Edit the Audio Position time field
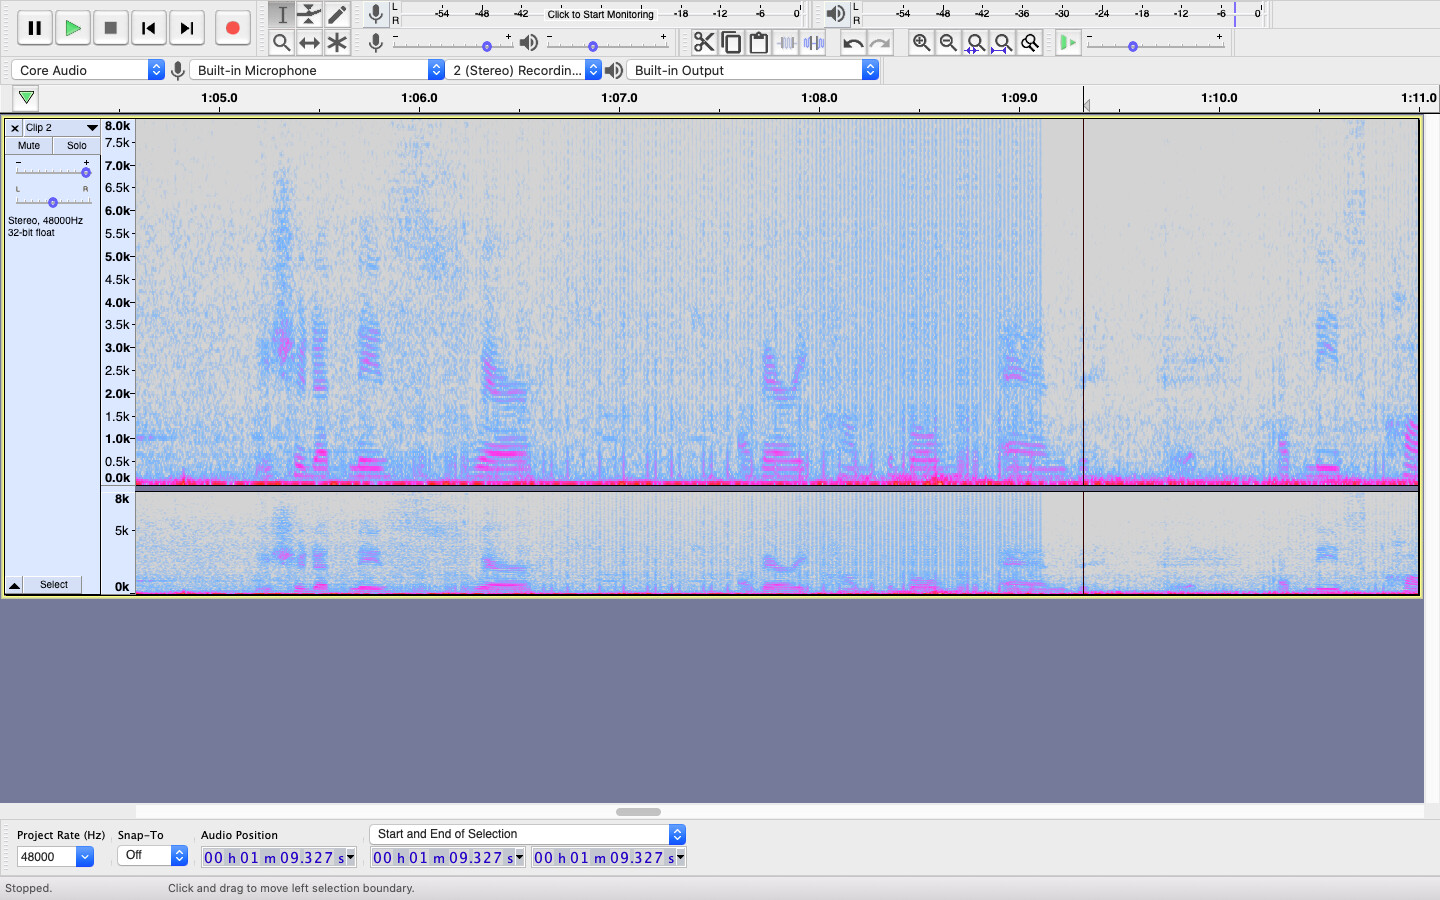This screenshot has width=1440, height=900. pyautogui.click(x=272, y=857)
